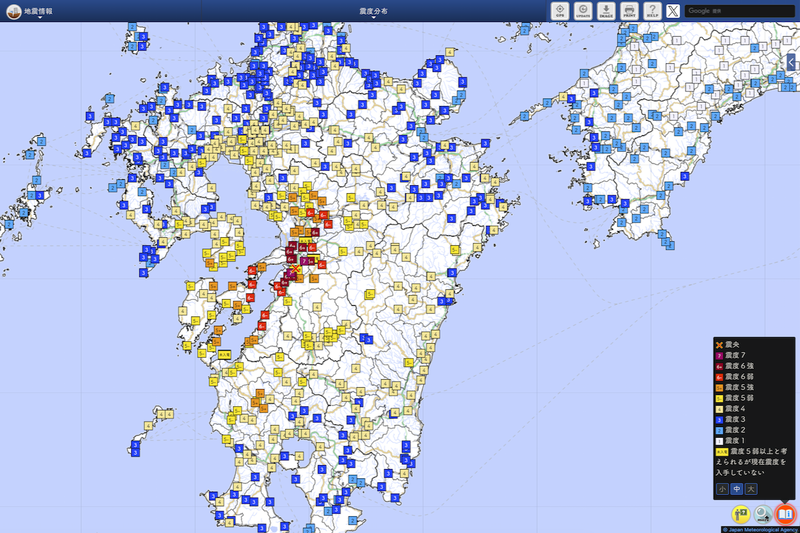Expand the right side panel arrow
The image size is (800, 533).
[792, 62]
